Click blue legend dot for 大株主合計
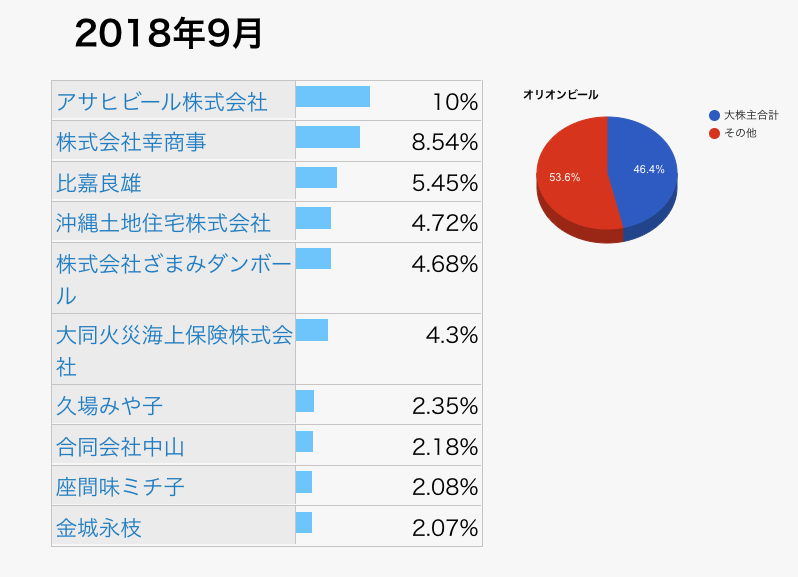 tap(714, 115)
